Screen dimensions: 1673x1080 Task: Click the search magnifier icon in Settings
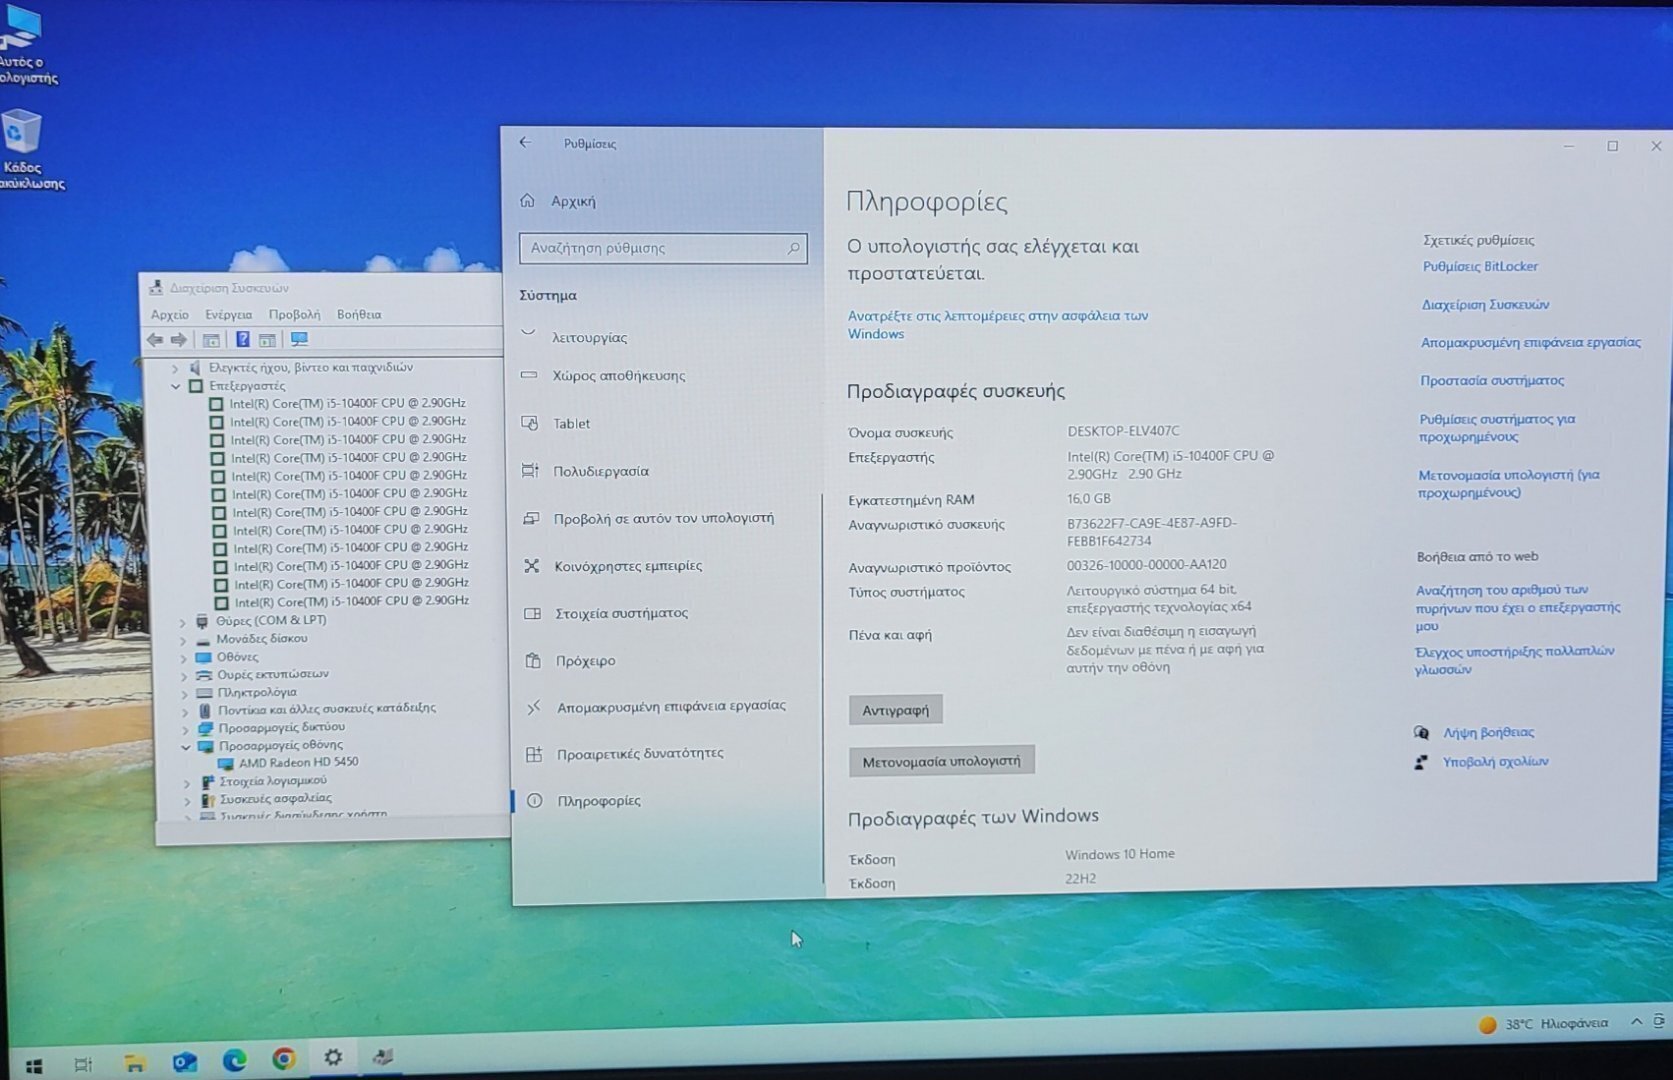(x=793, y=248)
